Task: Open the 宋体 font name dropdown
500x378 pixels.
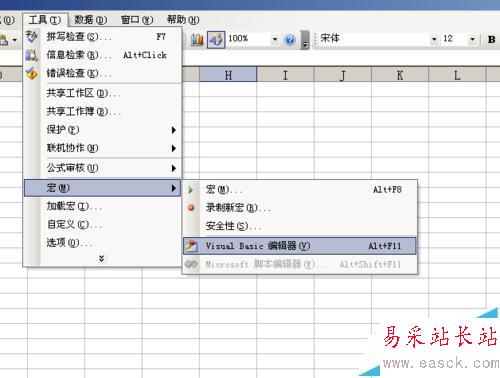Action: [x=434, y=39]
